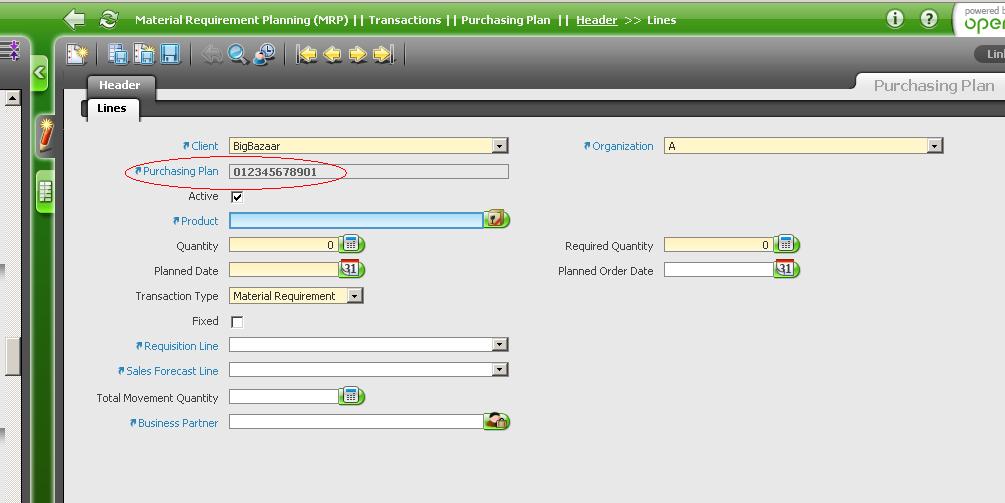Open the calendar for Planned Order Date
Image resolution: width=1005 pixels, height=503 pixels.
pyautogui.click(x=787, y=269)
